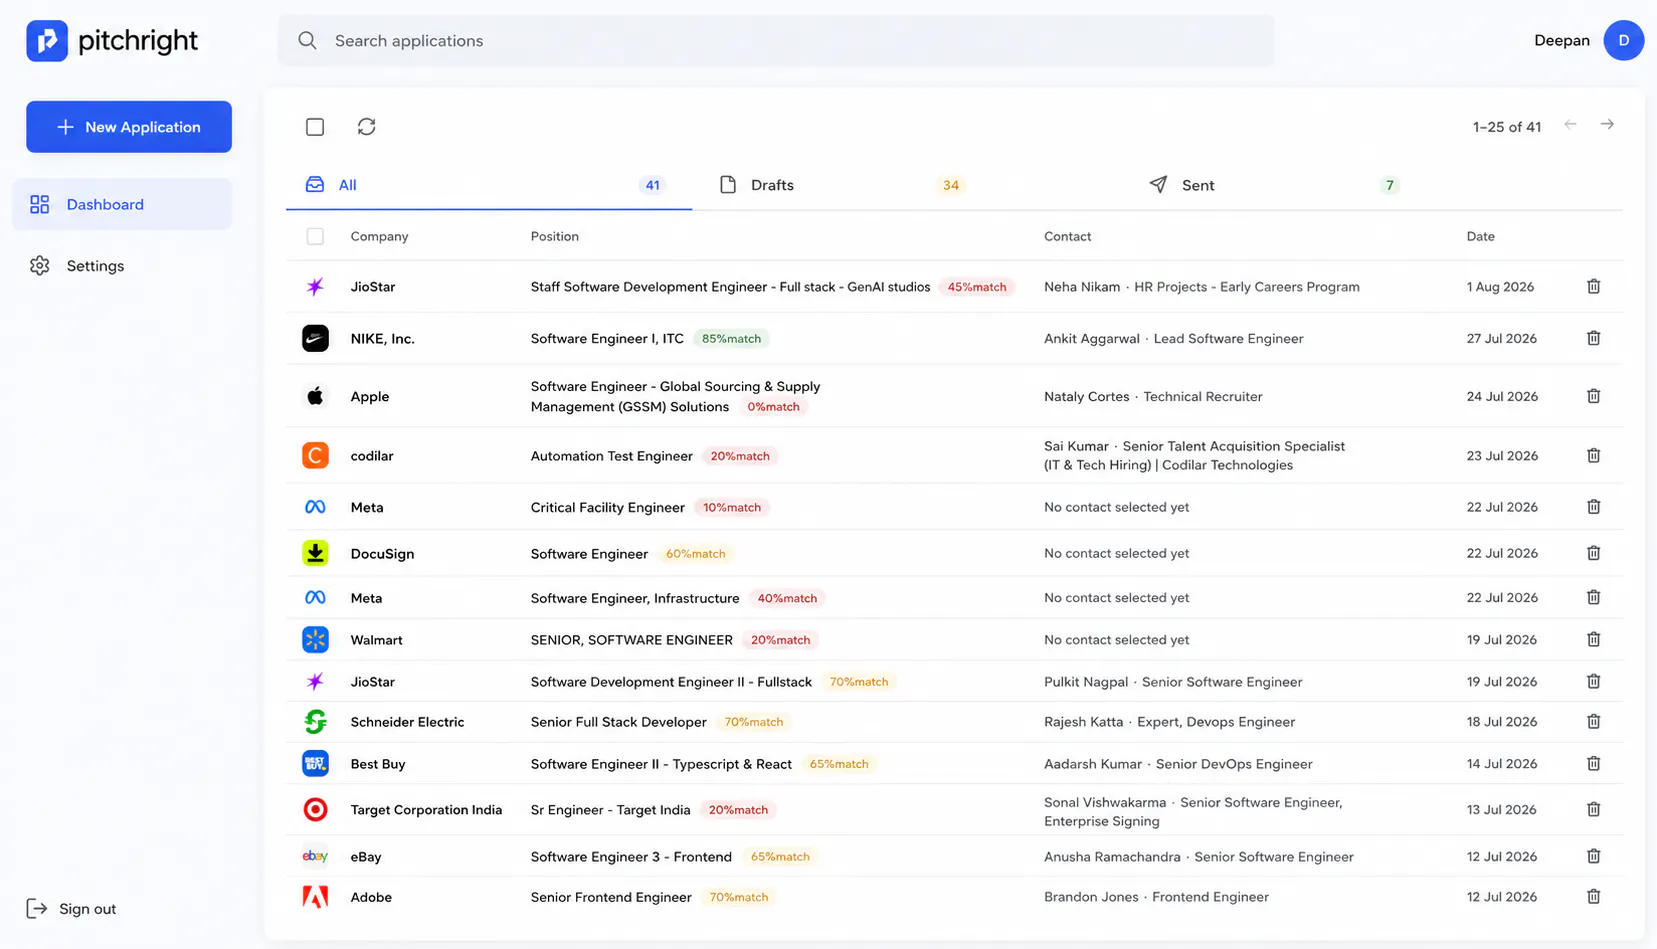Click the Schneider Electric logo
The width and height of the screenshot is (1657, 949).
click(x=315, y=722)
